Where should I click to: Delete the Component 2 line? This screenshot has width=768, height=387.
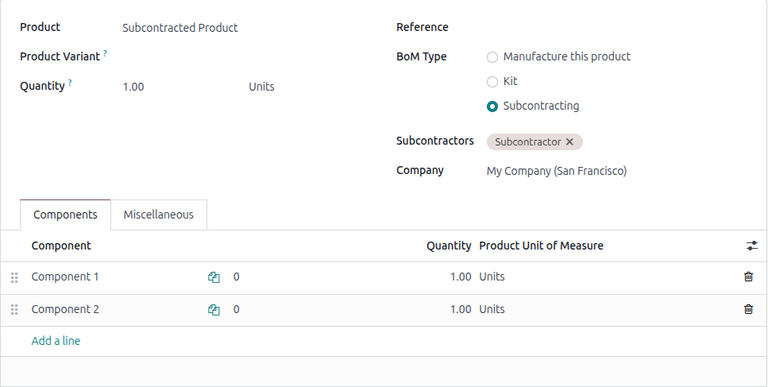click(x=748, y=309)
